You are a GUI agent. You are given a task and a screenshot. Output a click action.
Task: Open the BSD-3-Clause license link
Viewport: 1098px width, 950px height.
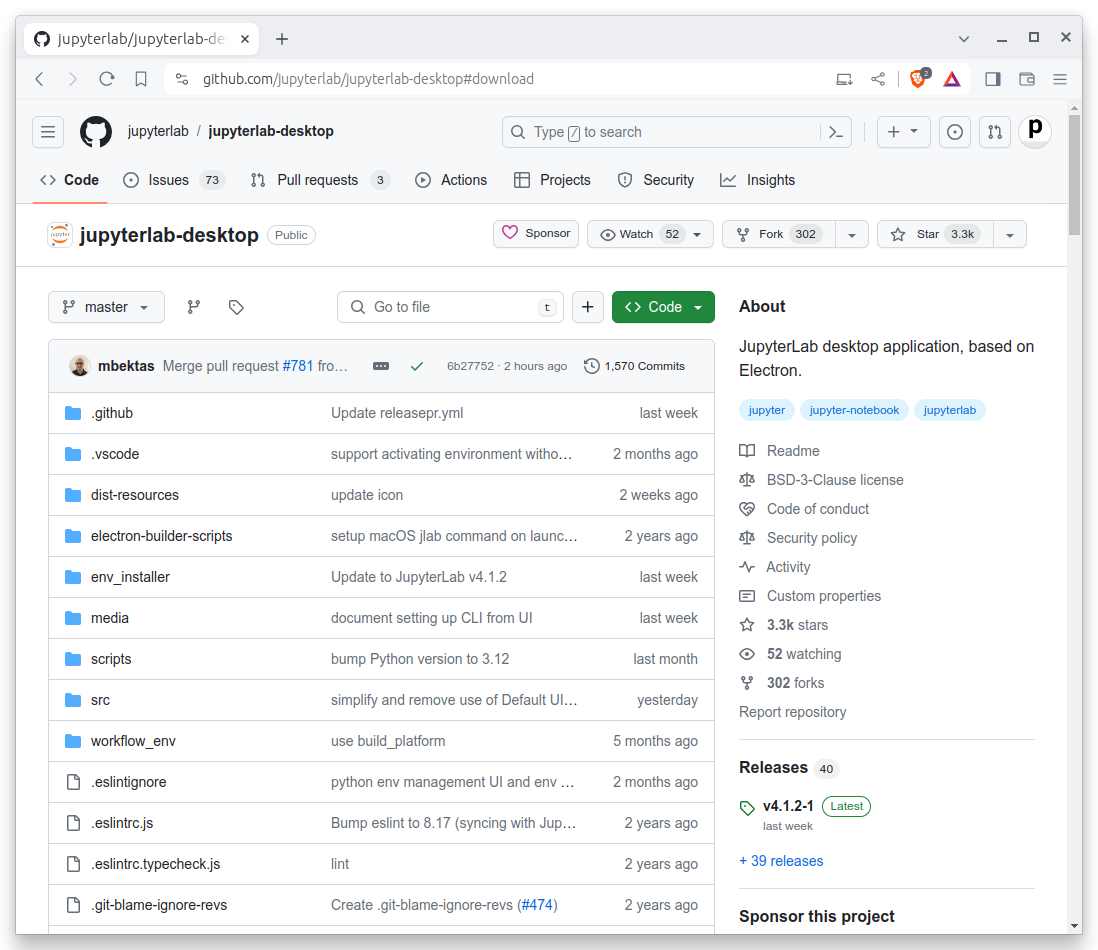pos(835,480)
